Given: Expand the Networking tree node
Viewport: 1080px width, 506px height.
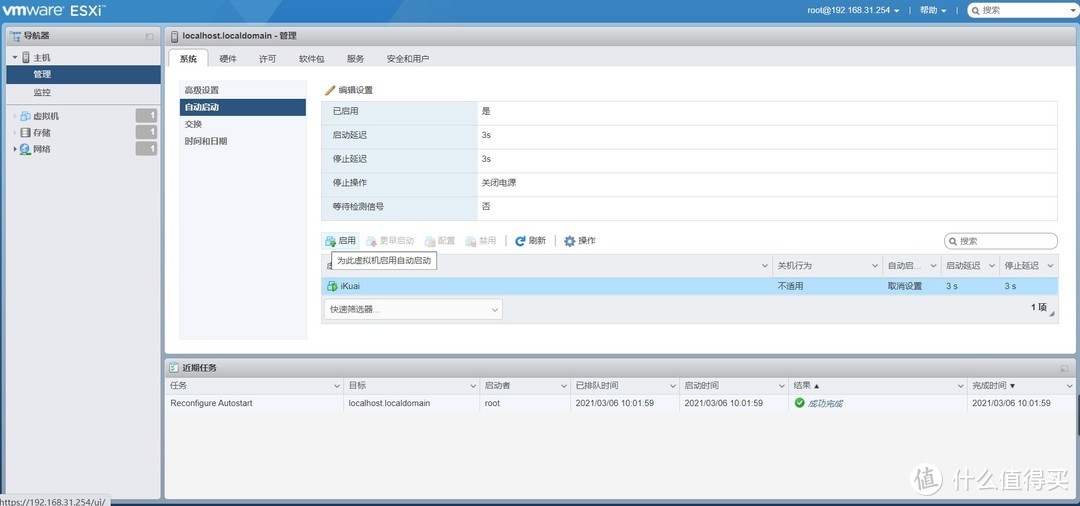Looking at the screenshot, I should click(x=15, y=149).
